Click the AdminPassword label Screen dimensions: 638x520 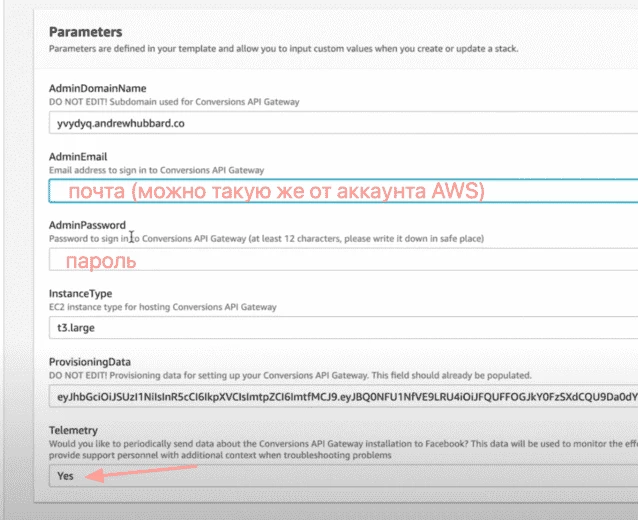pos(87,225)
